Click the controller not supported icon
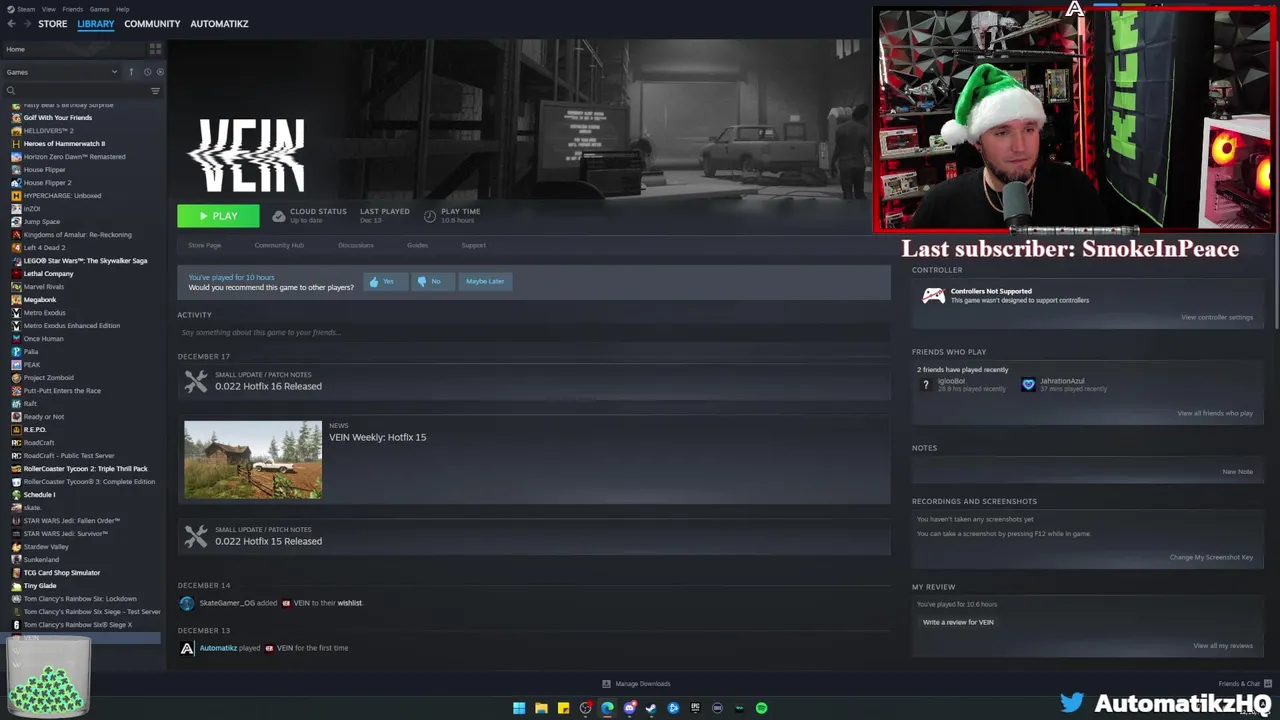 (933, 295)
